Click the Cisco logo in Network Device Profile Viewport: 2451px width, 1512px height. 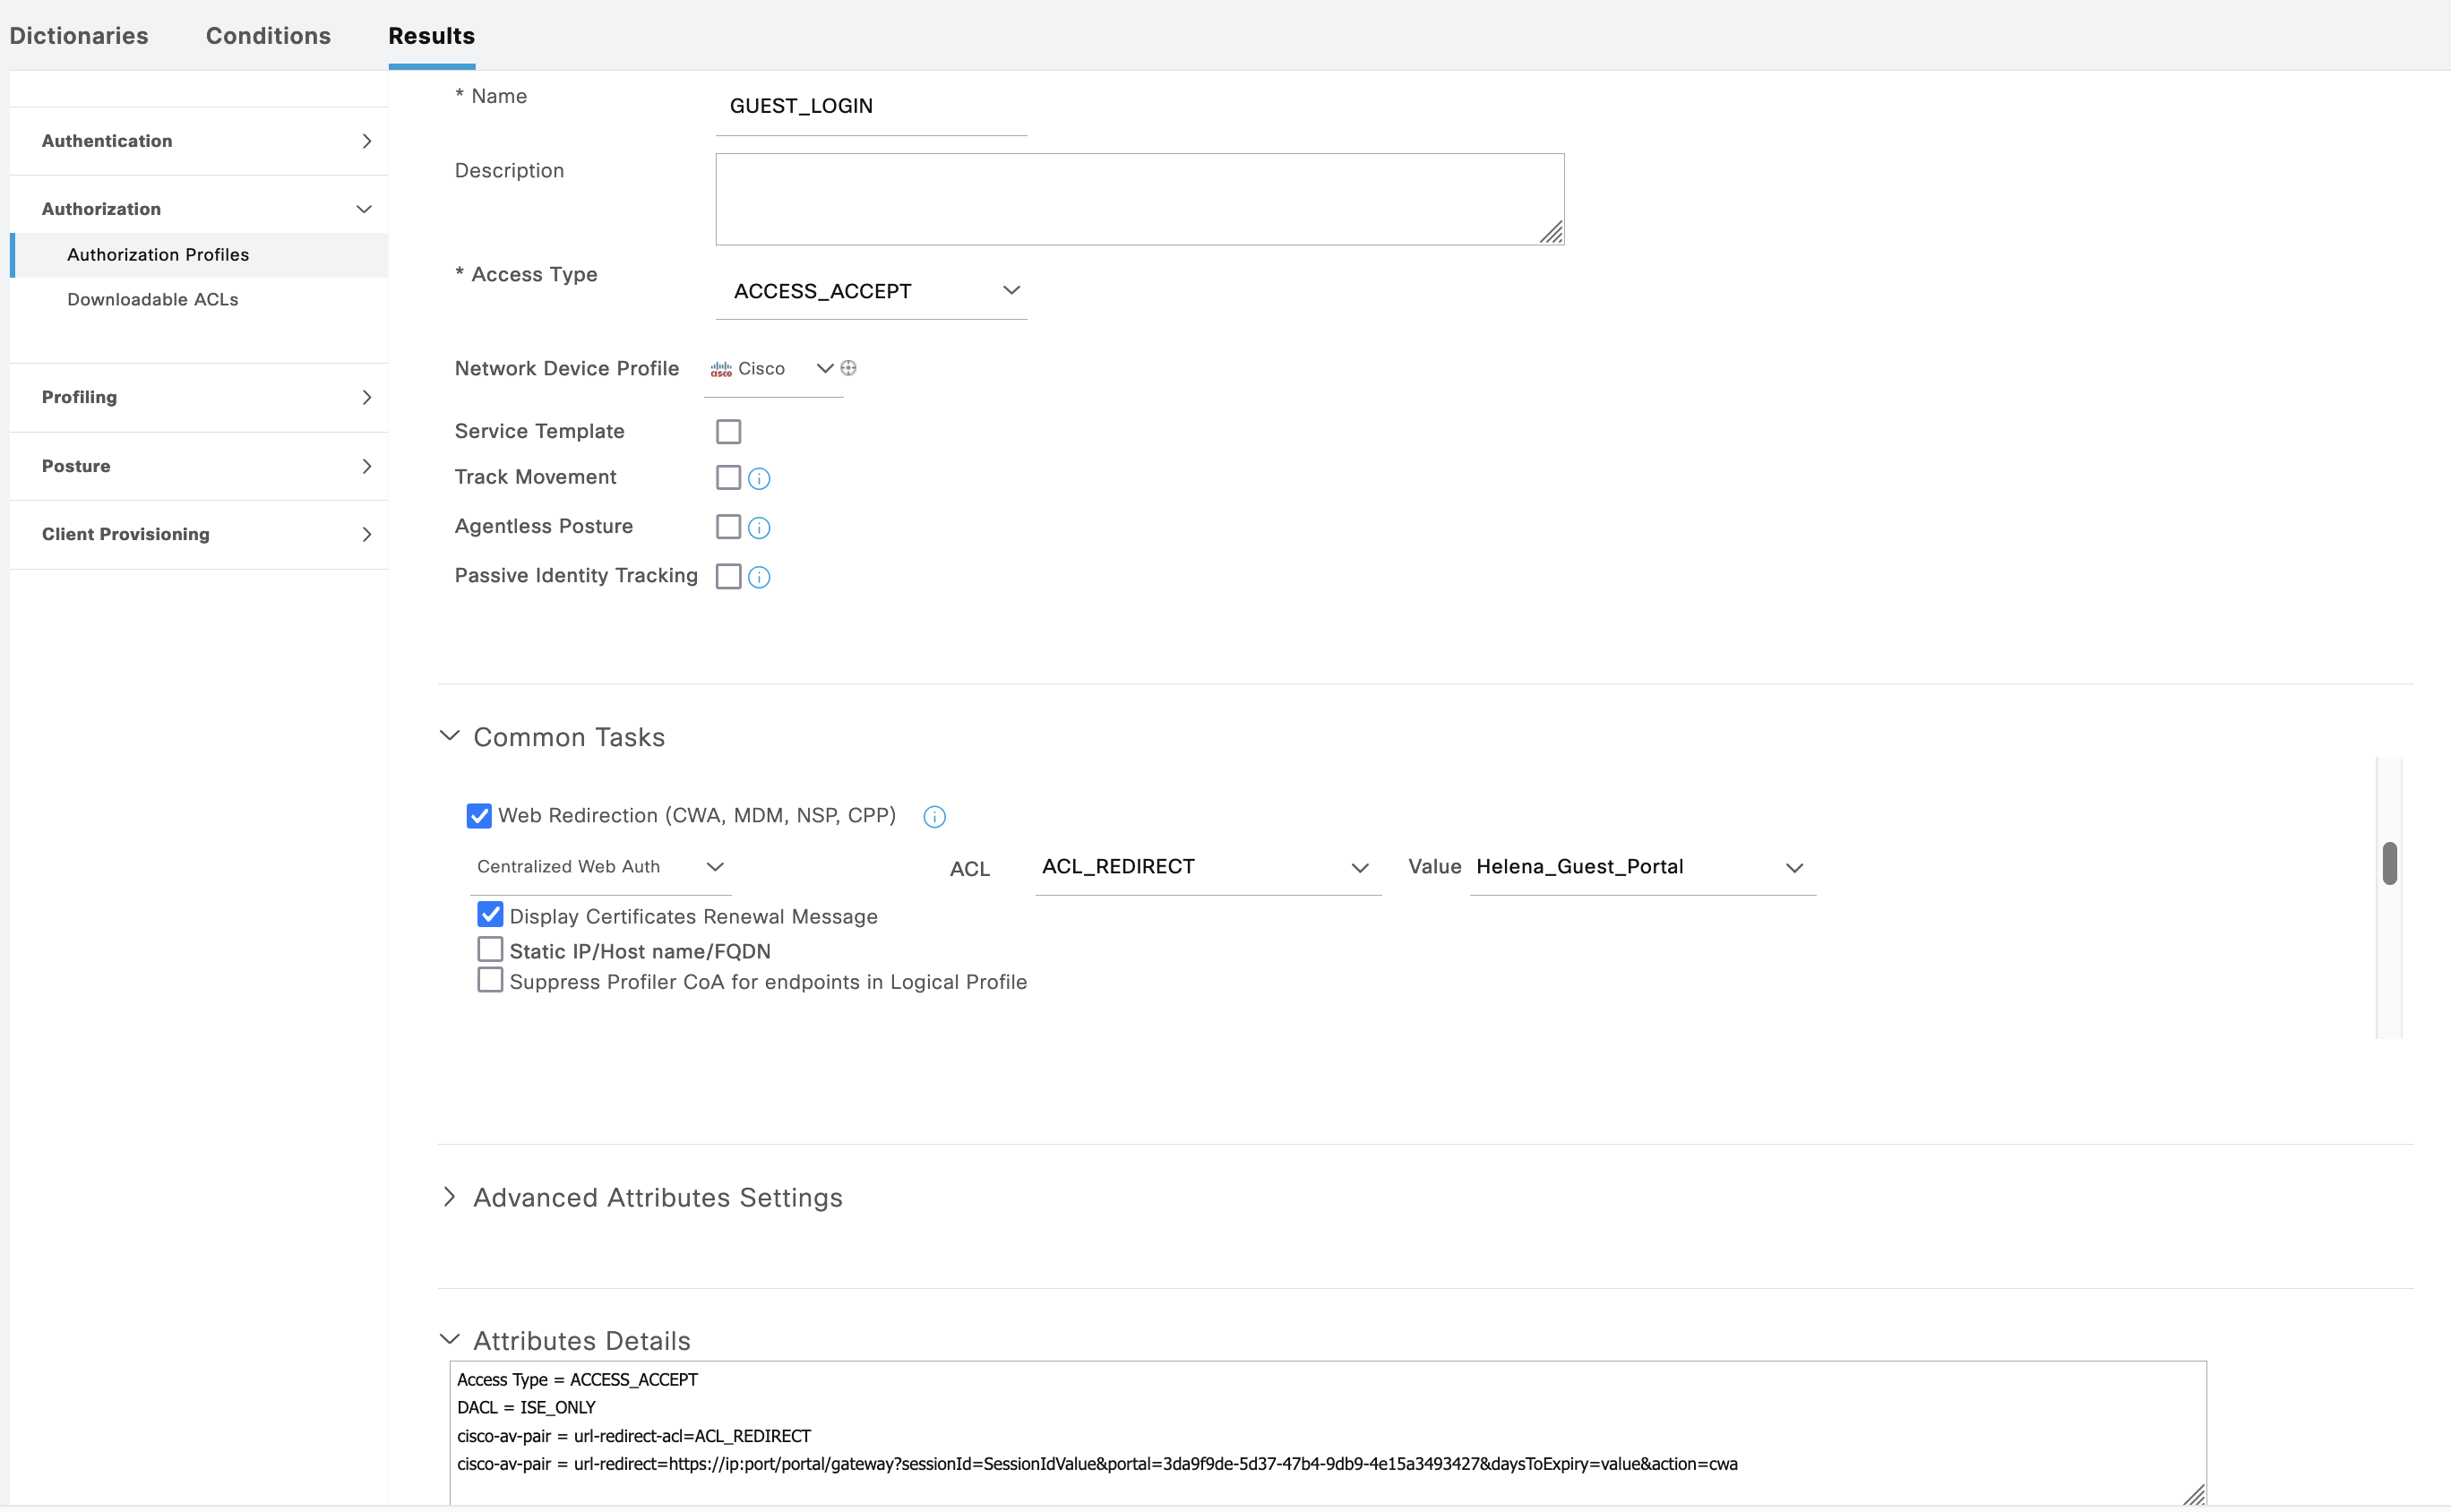coord(721,369)
